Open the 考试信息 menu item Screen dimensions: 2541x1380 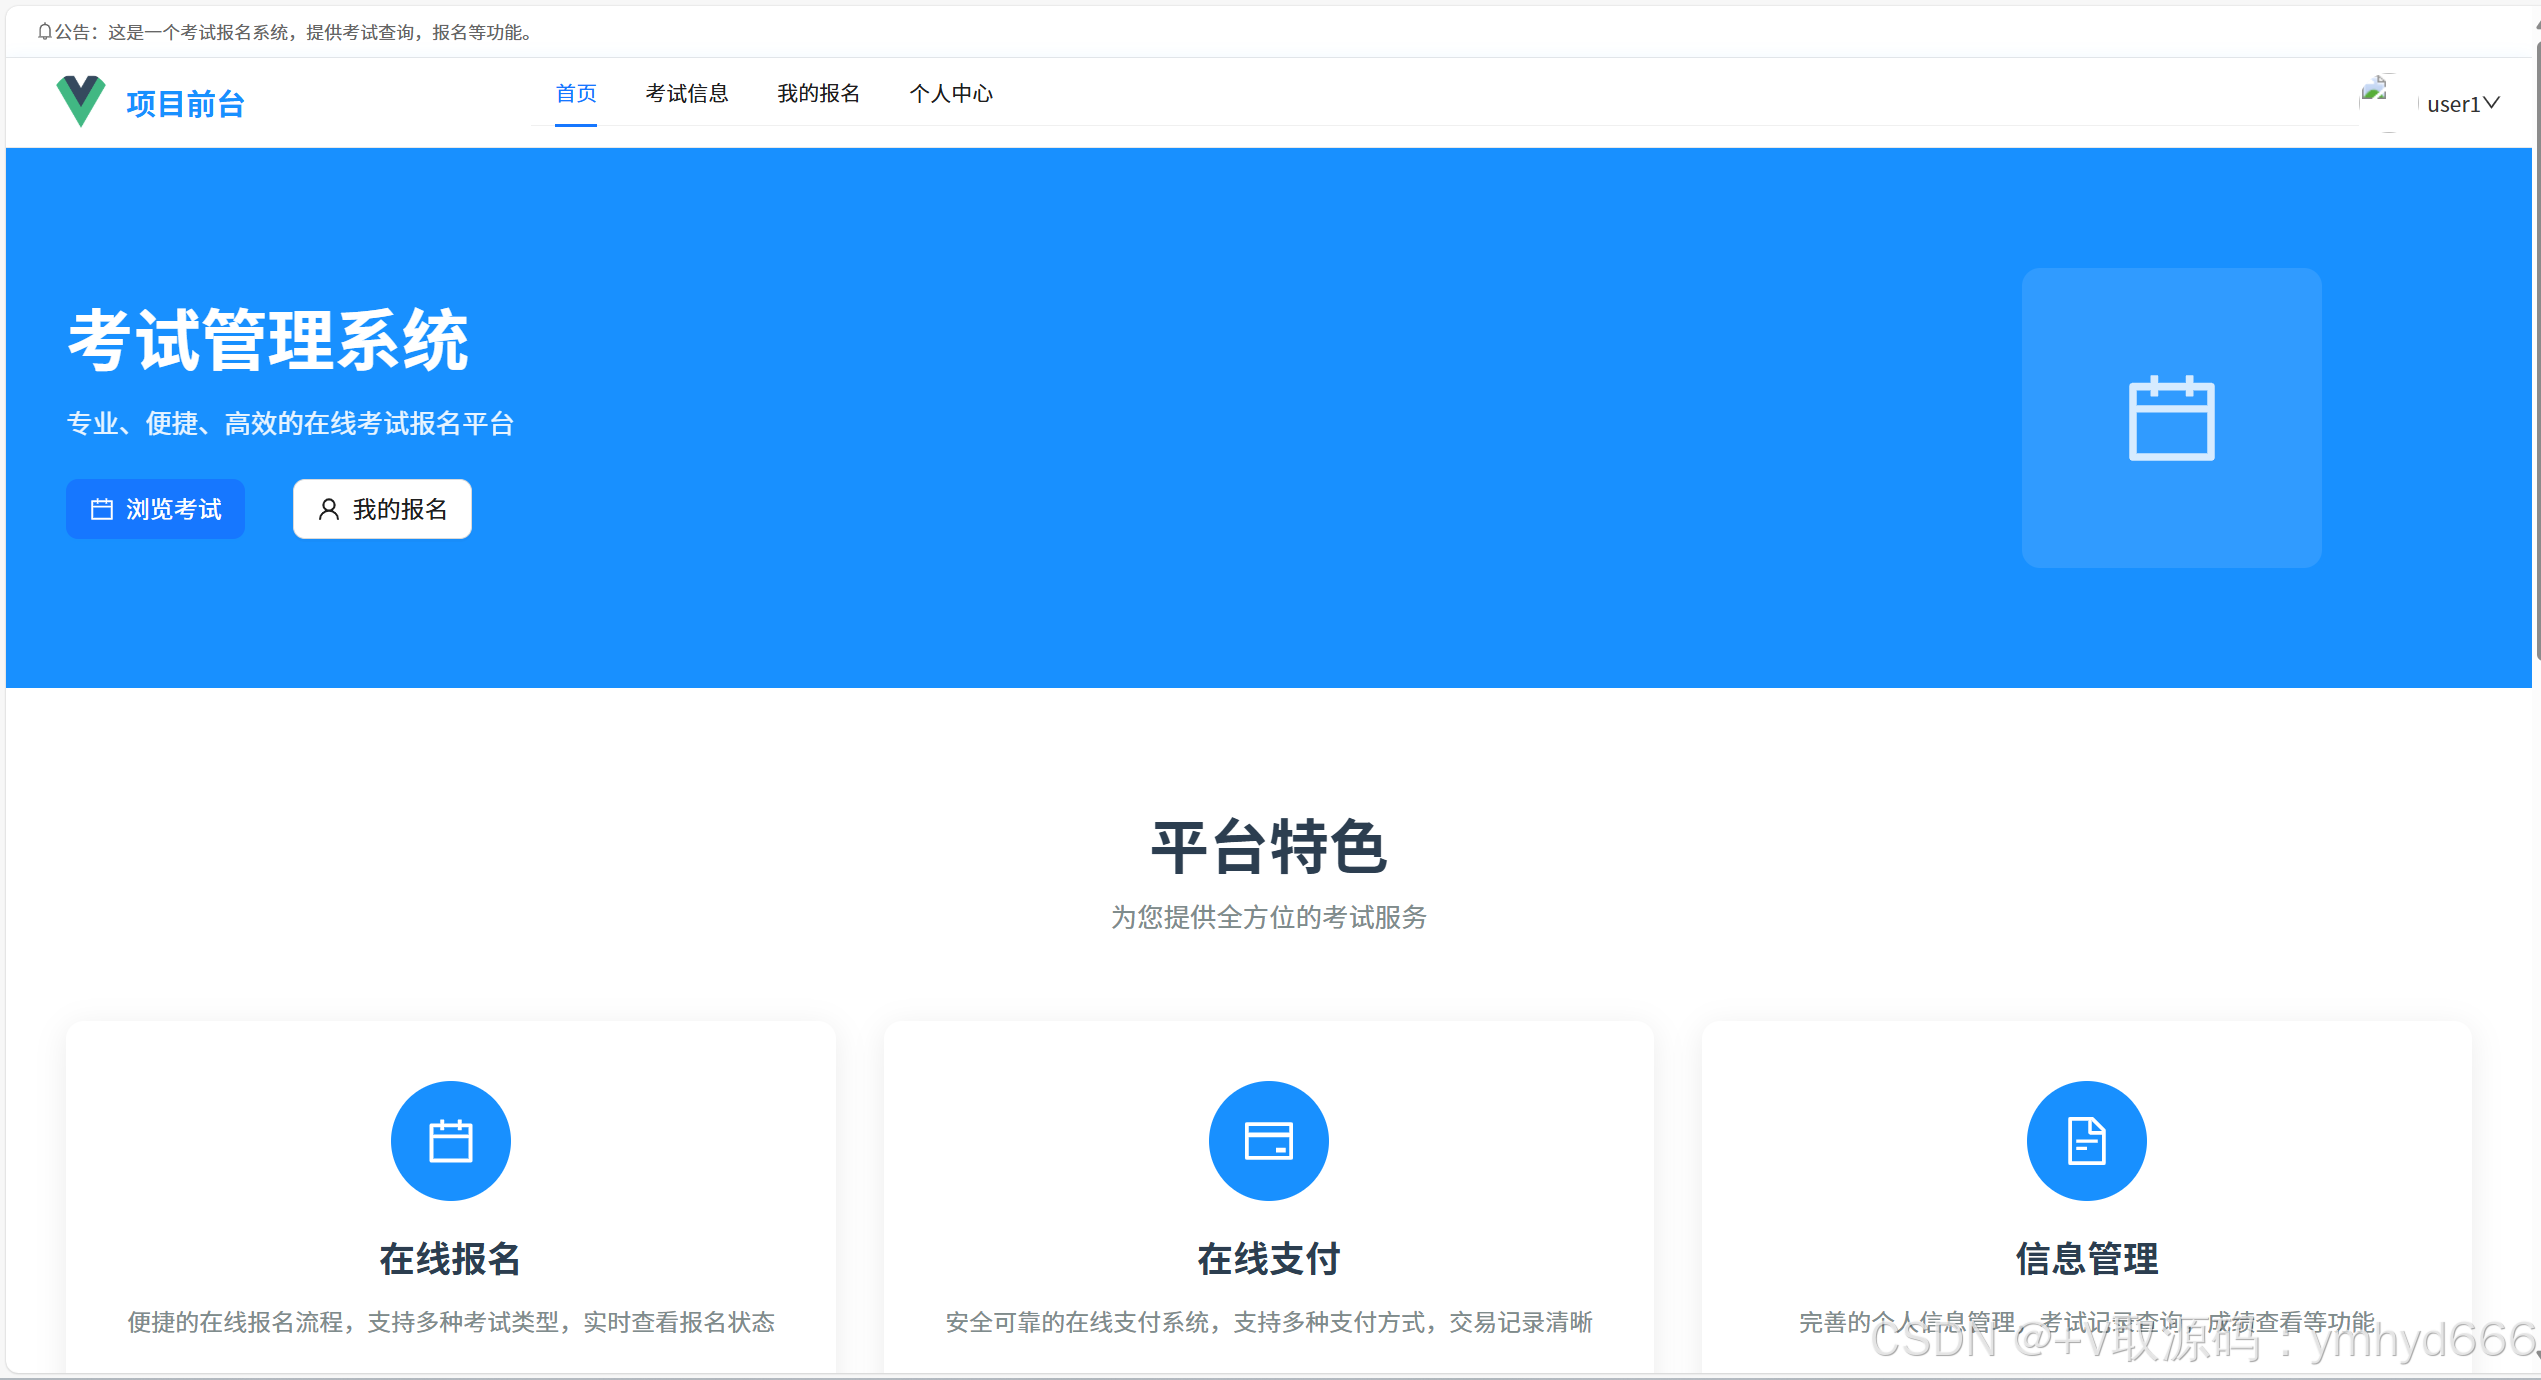pyautogui.click(x=687, y=93)
